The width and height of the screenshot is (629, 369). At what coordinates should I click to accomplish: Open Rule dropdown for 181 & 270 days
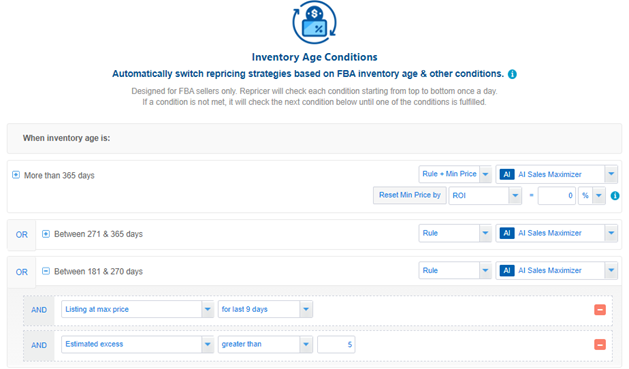[455, 270]
